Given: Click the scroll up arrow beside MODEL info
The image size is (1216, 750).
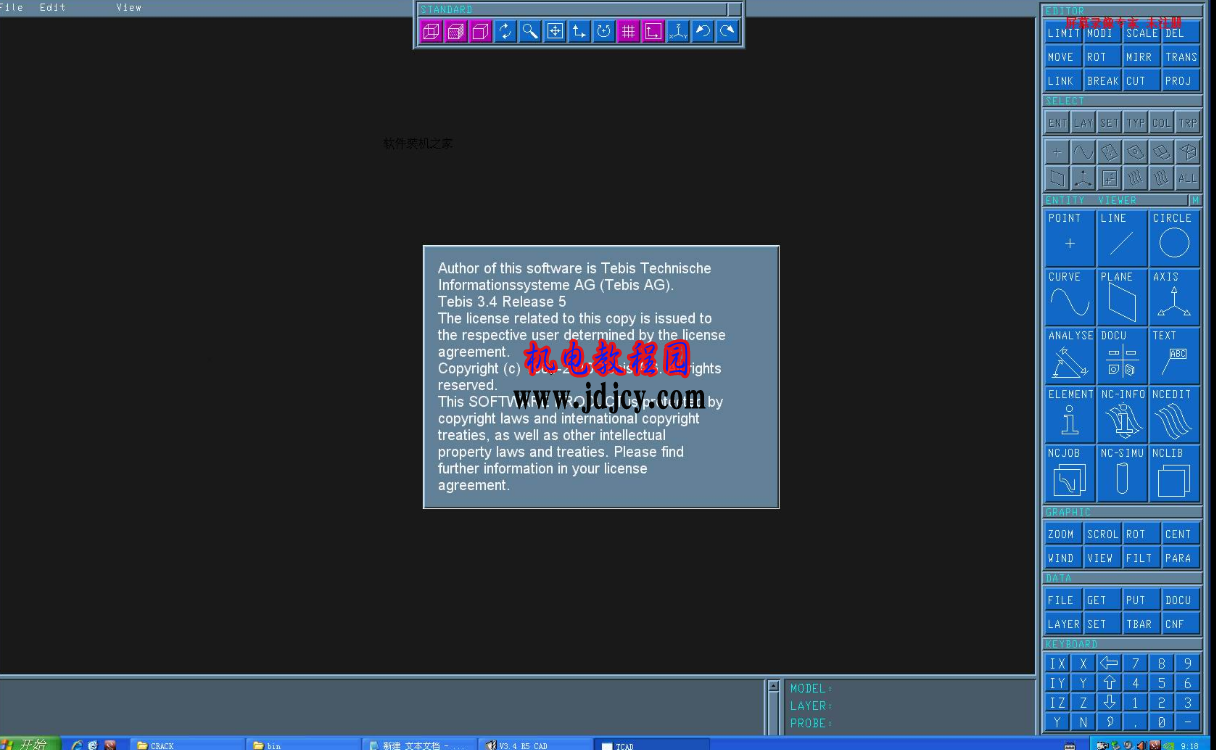Looking at the screenshot, I should coord(773,686).
